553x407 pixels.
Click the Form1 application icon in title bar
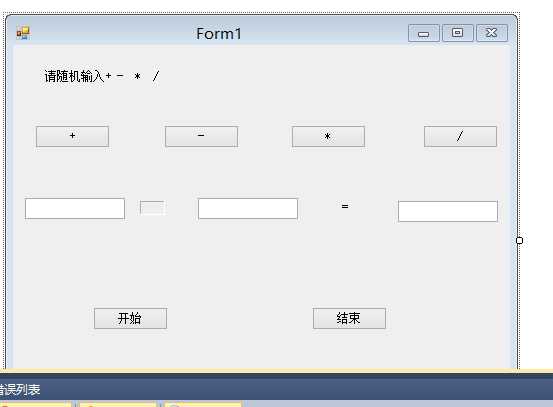23,33
